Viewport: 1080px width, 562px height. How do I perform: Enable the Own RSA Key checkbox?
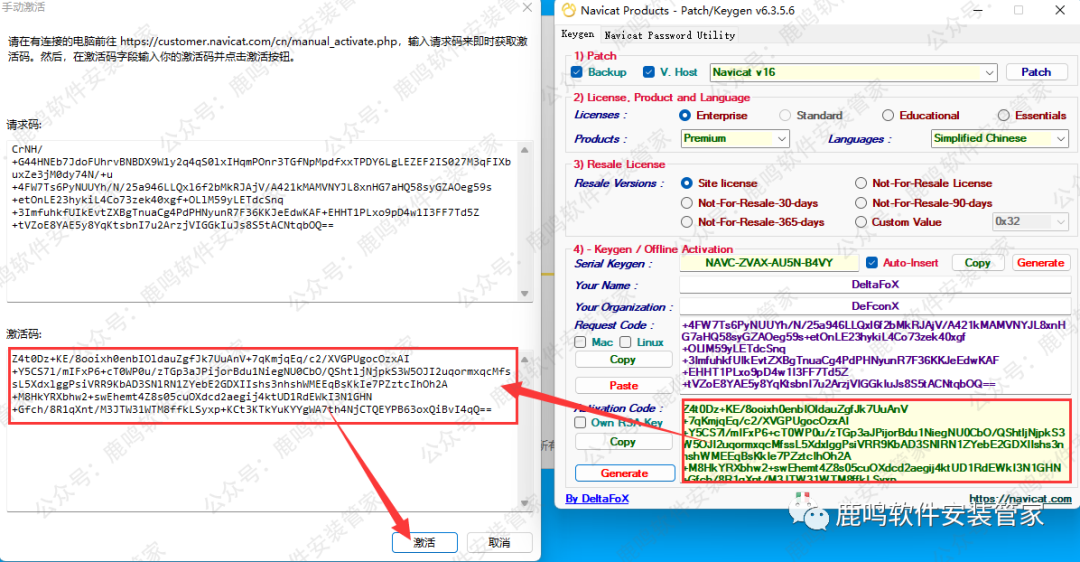[581, 422]
